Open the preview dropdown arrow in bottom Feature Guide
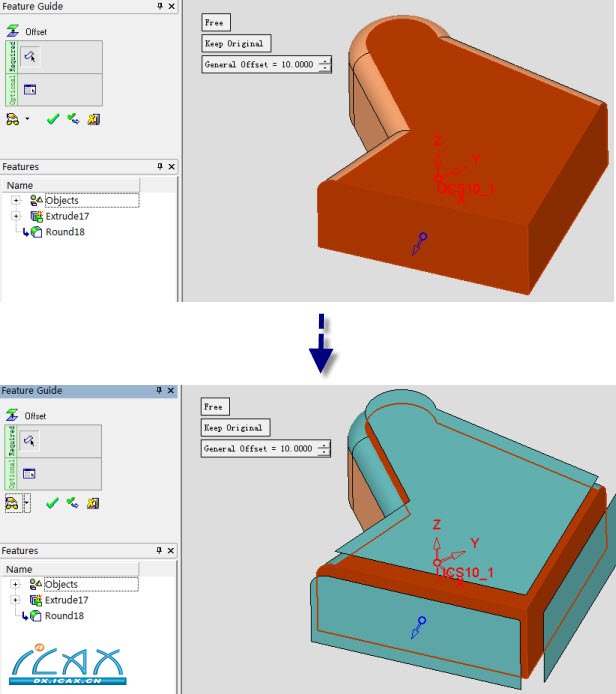Image resolution: width=616 pixels, height=694 pixels. point(27,503)
